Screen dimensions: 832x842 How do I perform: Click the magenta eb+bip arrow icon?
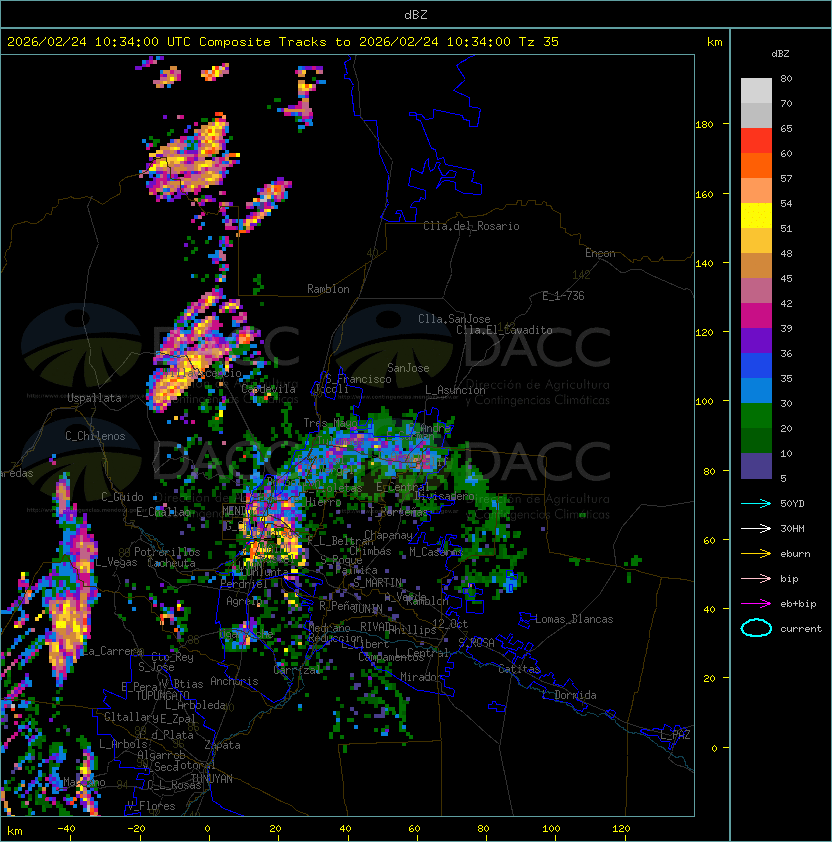pyautogui.click(x=756, y=604)
